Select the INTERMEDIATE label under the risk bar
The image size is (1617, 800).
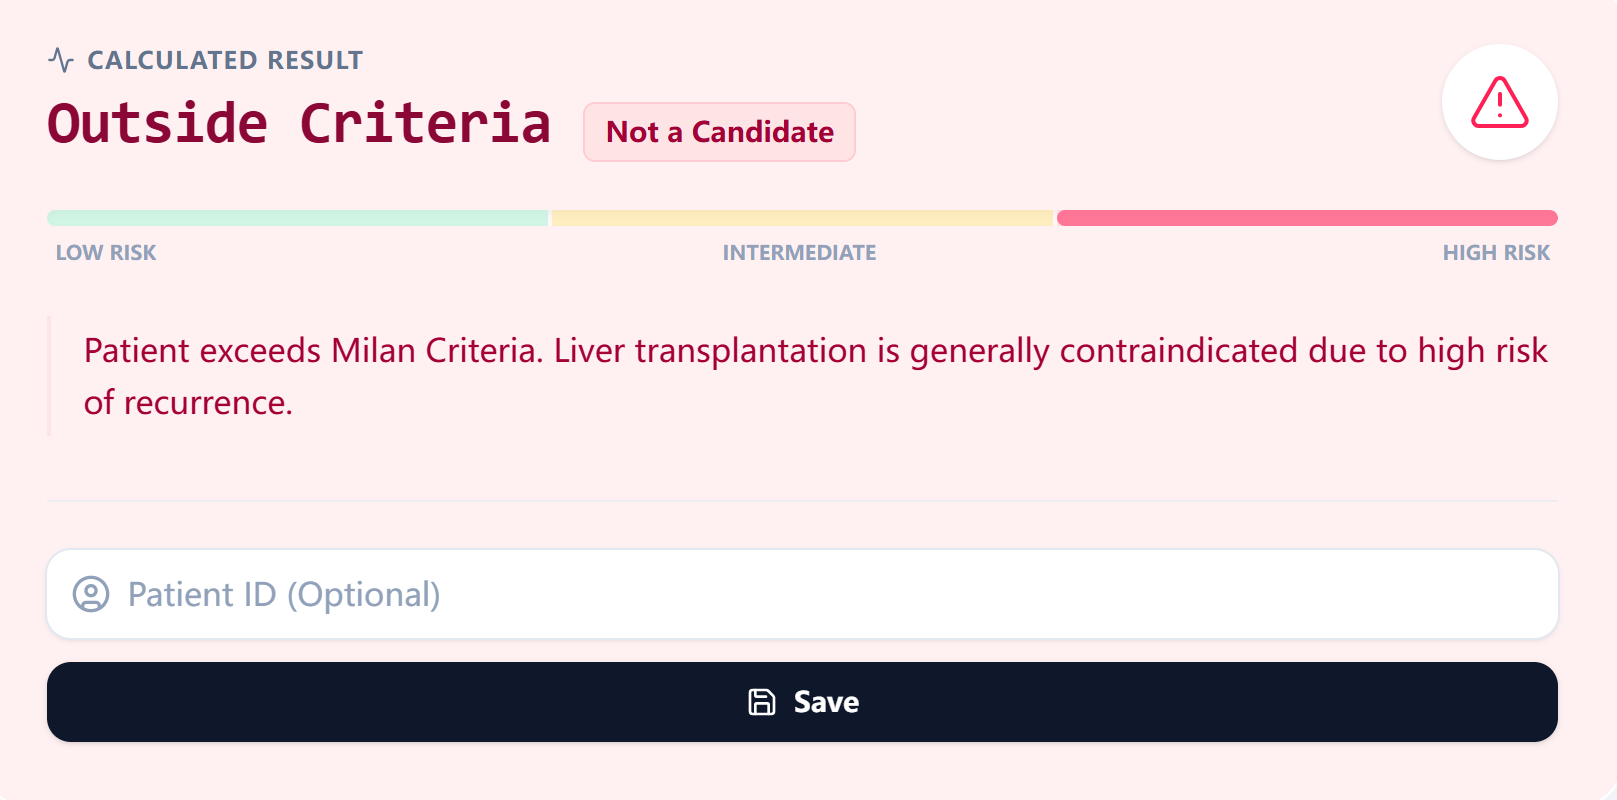click(800, 252)
